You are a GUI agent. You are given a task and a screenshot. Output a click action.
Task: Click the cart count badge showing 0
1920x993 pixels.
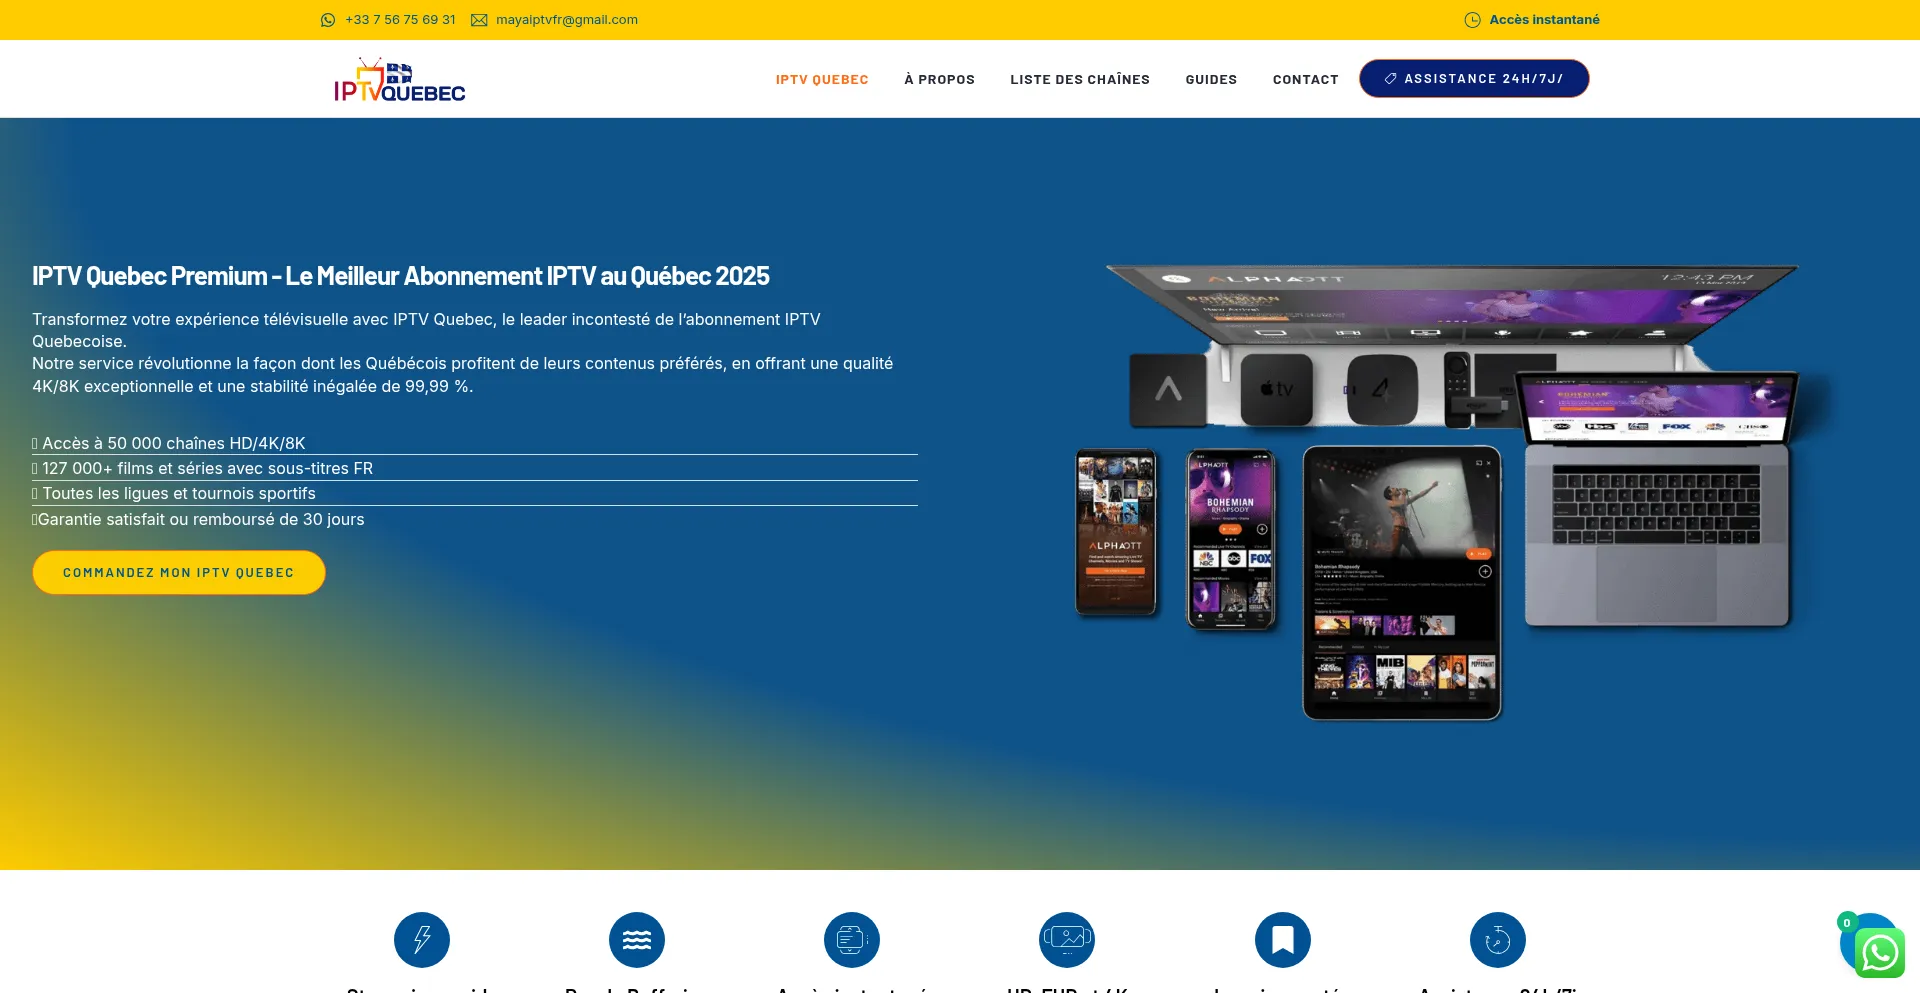click(x=1847, y=923)
